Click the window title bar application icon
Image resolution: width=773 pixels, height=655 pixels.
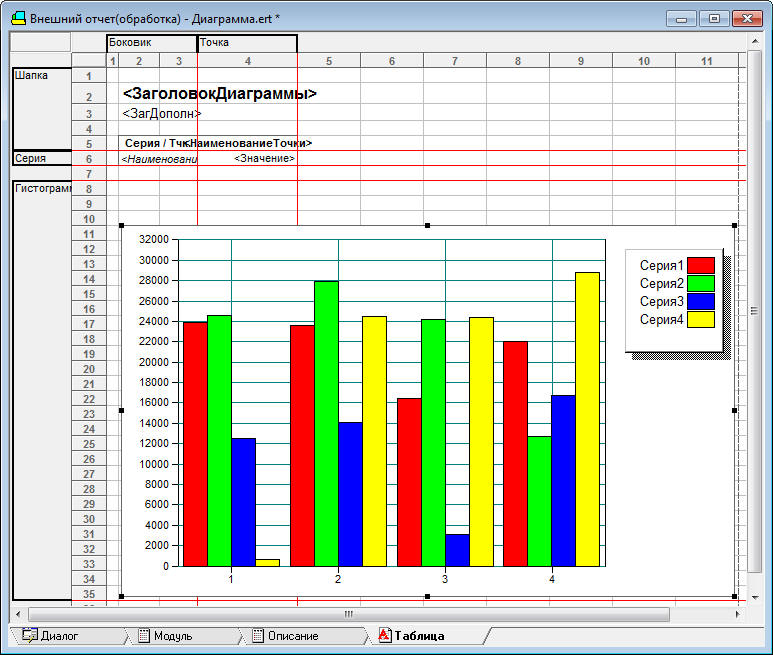click(x=19, y=18)
